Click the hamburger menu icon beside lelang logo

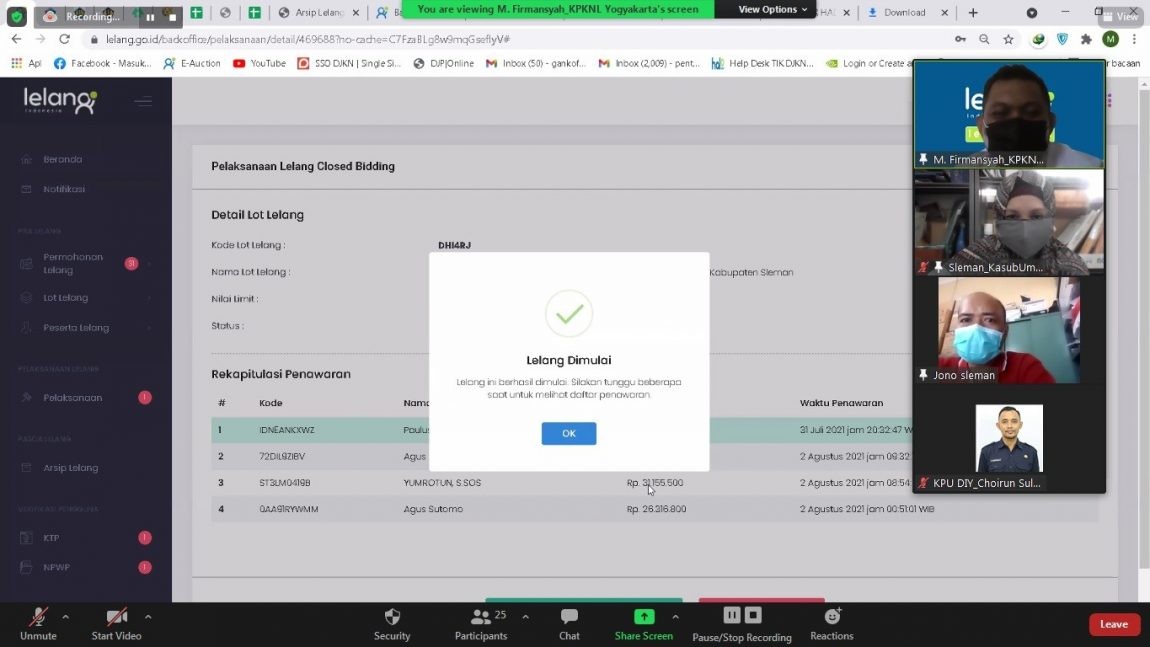point(143,101)
